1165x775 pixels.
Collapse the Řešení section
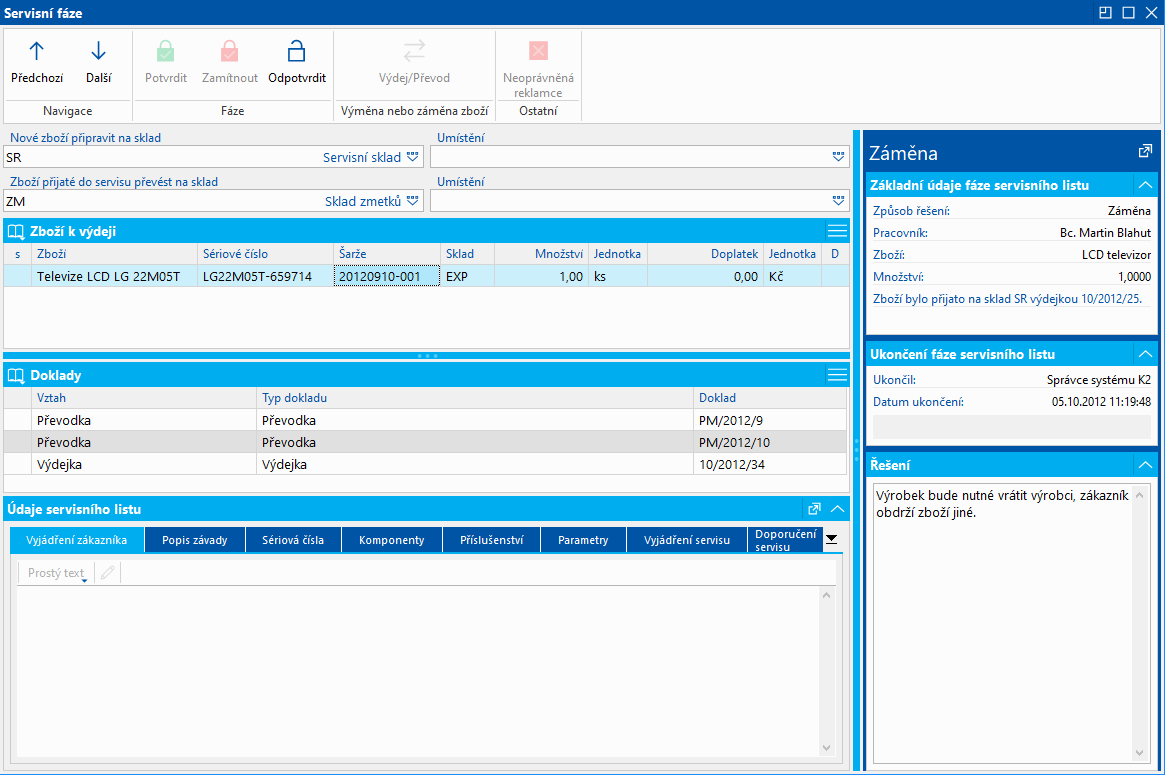pyautogui.click(x=1144, y=465)
